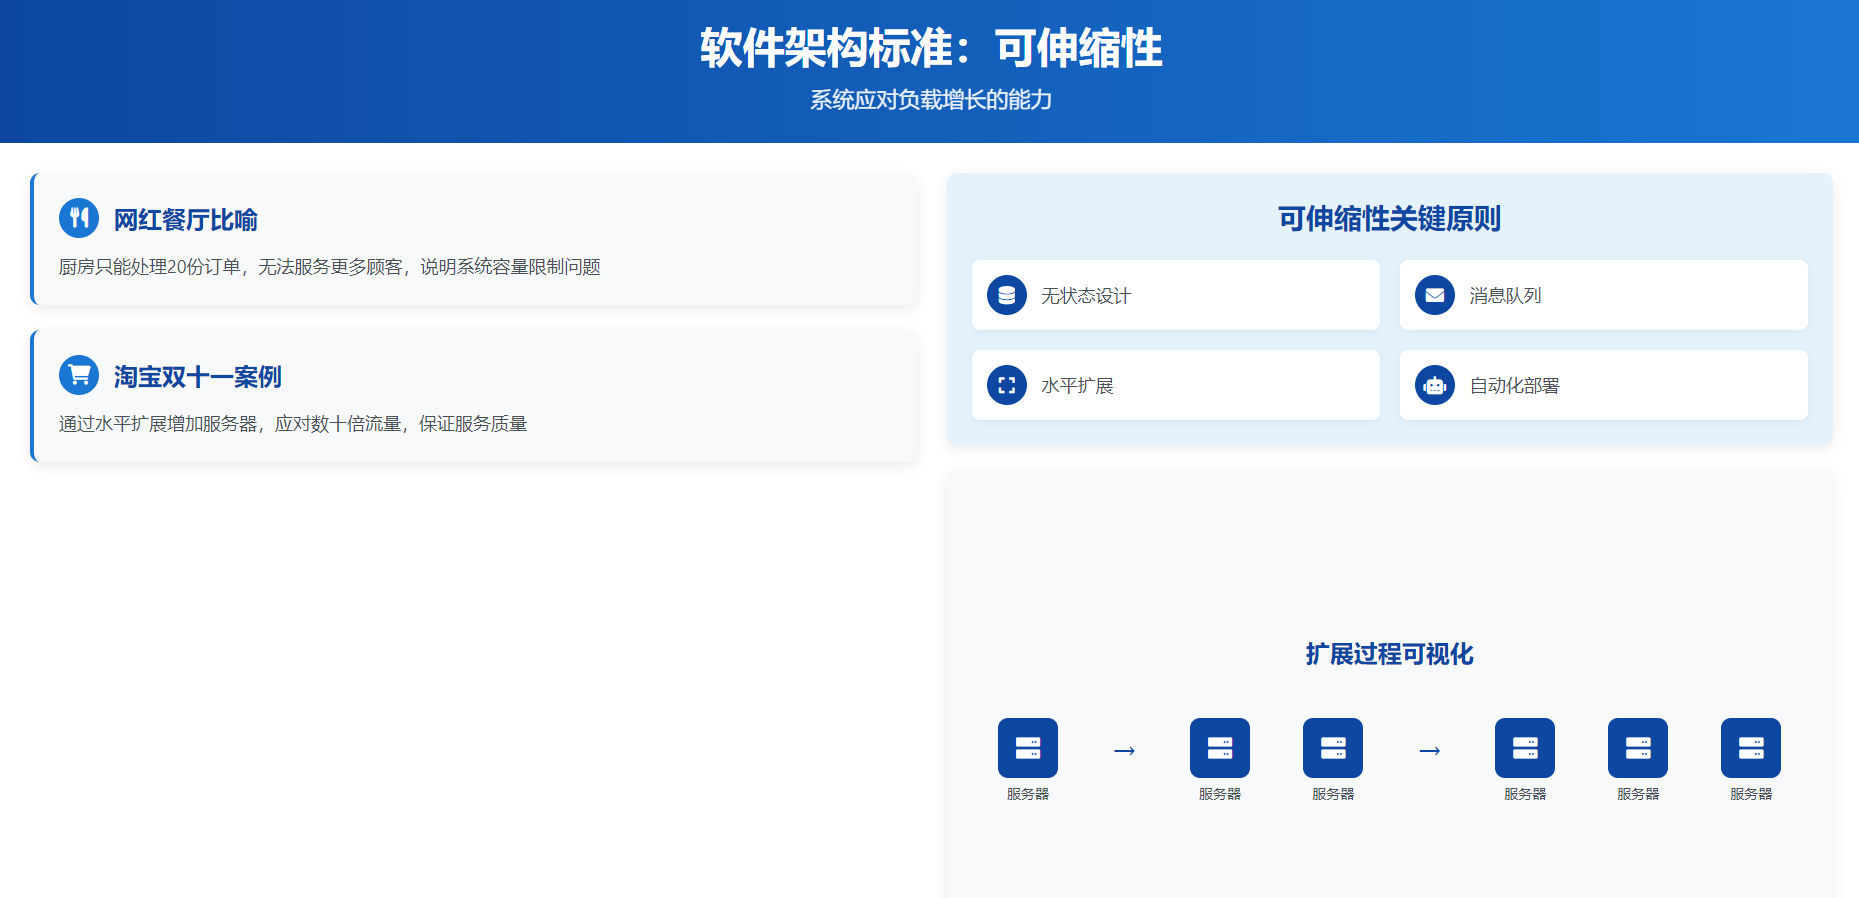This screenshot has width=1859, height=898.
Task: Select the 水平扩展 principle card
Action: tap(1176, 385)
